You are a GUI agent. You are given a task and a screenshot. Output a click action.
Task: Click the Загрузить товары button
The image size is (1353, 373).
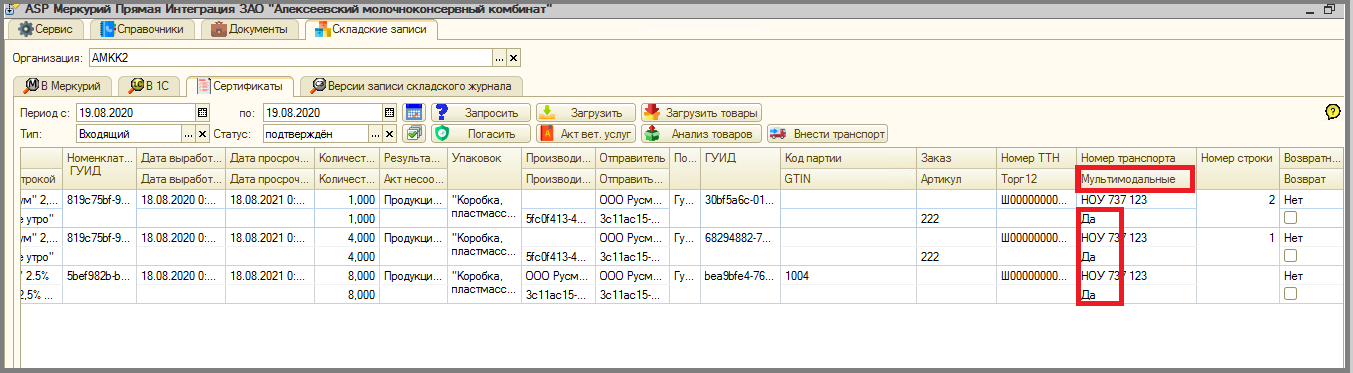pos(702,112)
